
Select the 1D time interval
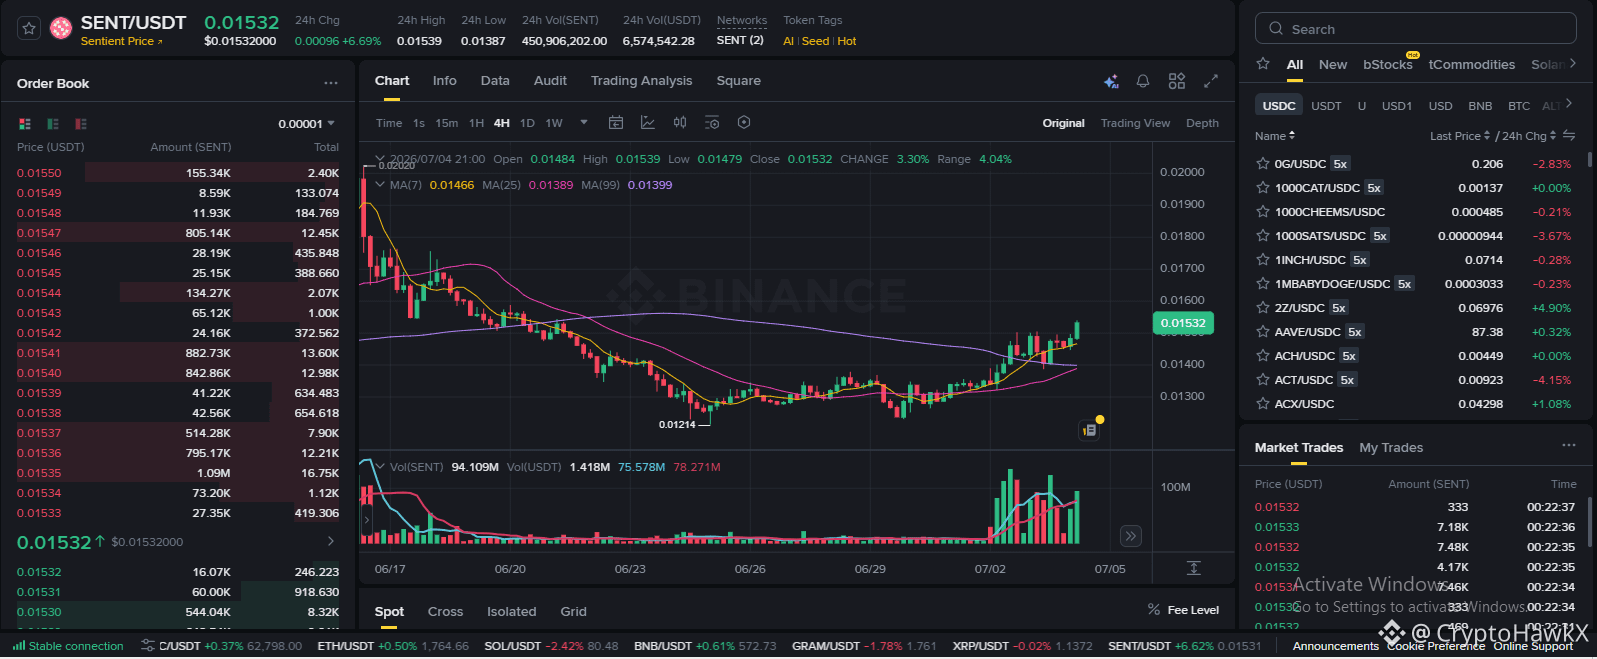pos(527,123)
